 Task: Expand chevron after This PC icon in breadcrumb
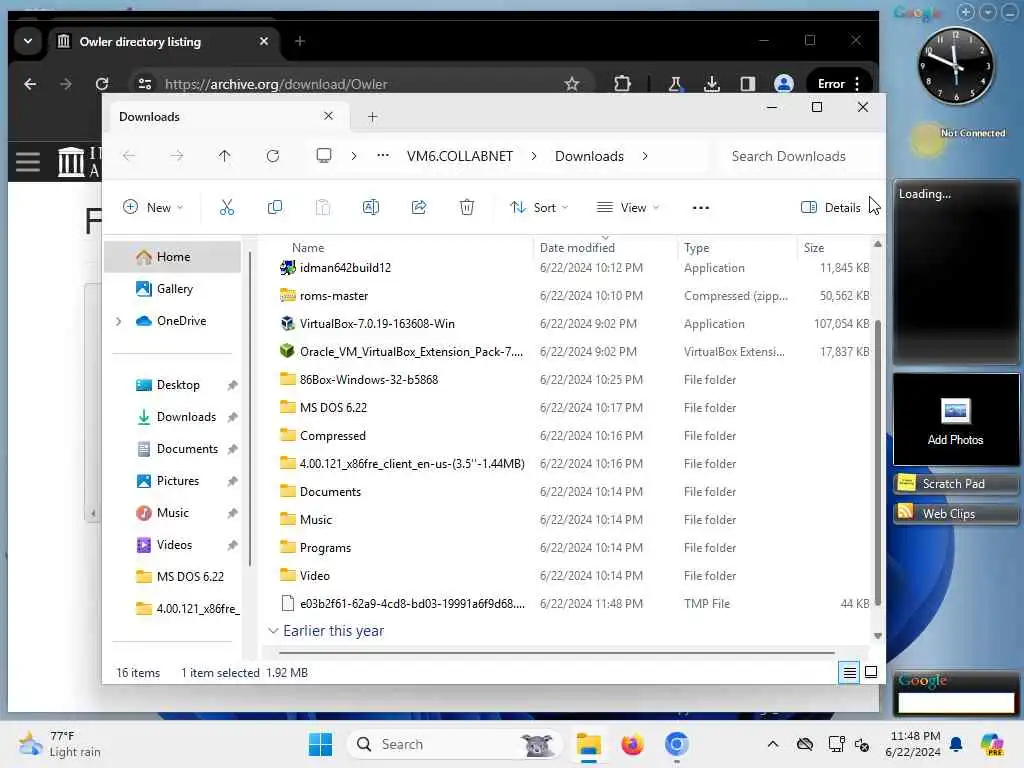[x=353, y=156]
